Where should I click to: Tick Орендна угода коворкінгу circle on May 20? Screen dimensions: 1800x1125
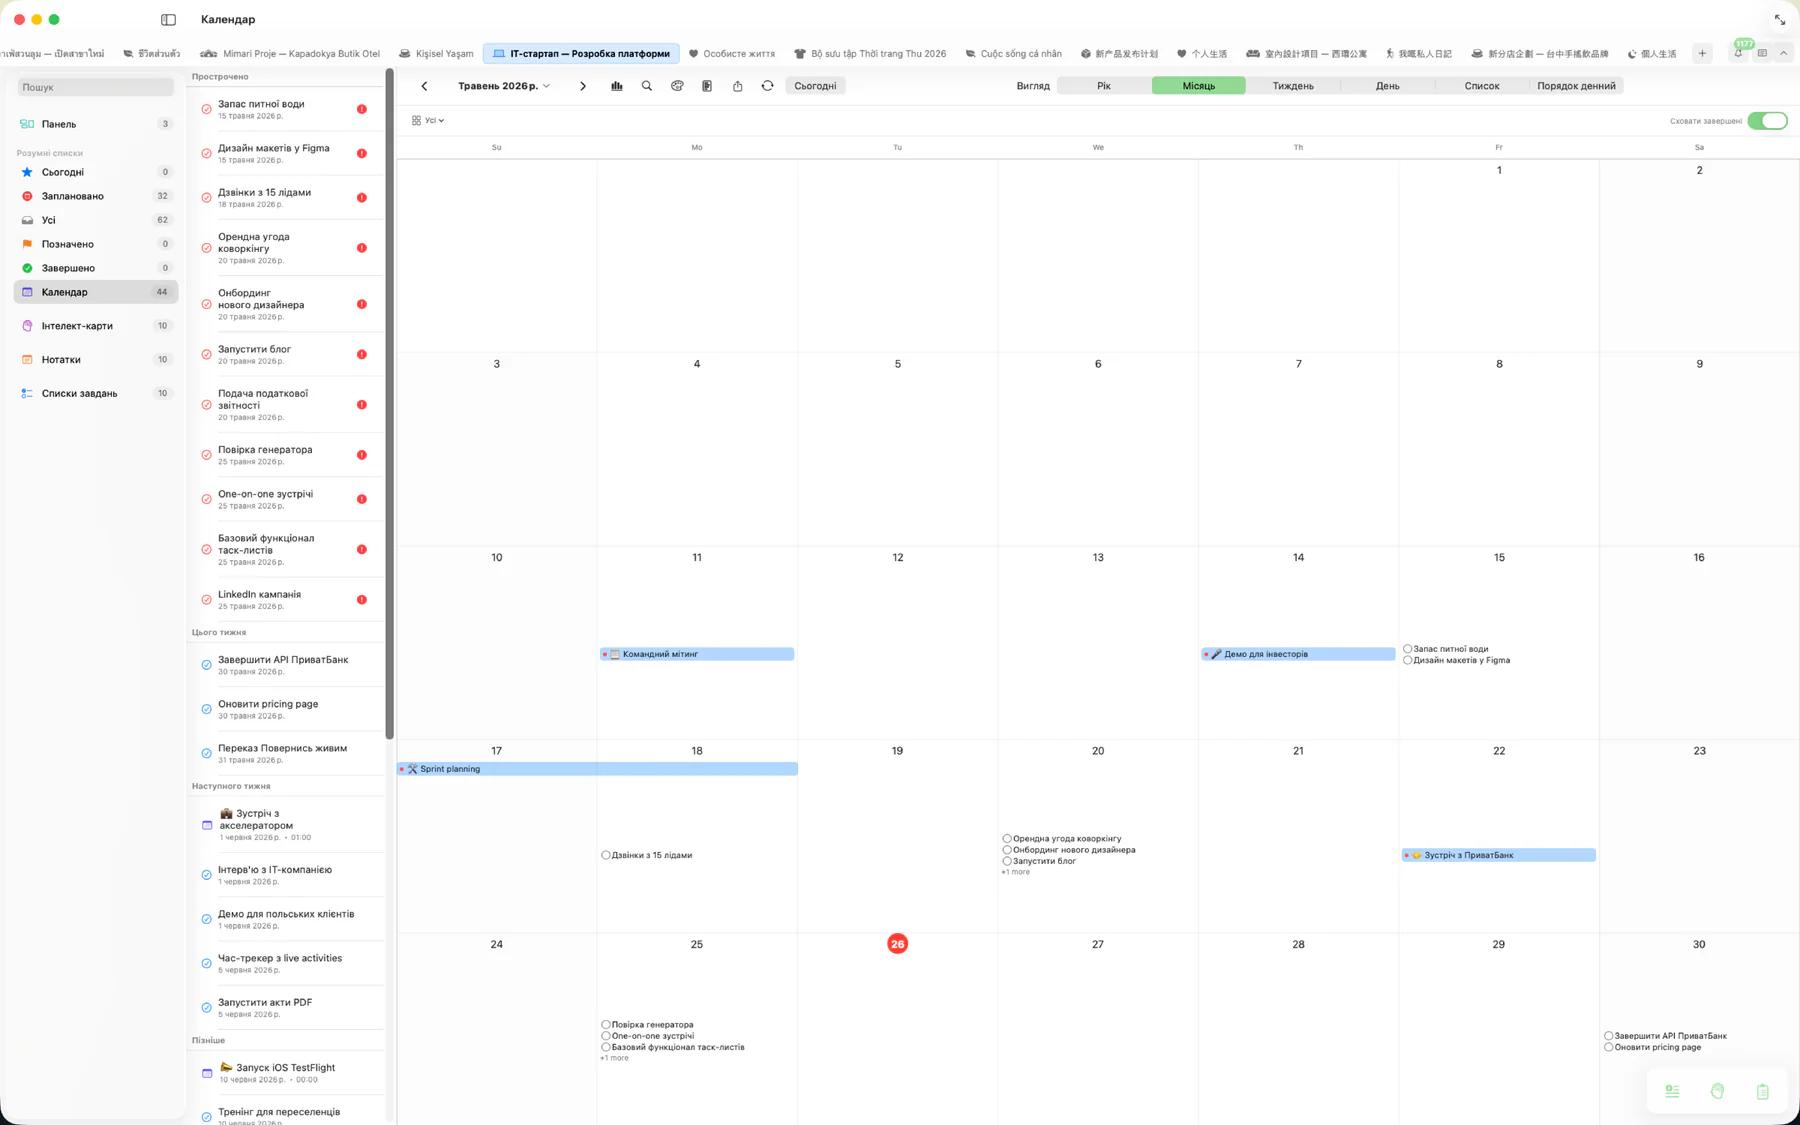(1007, 839)
